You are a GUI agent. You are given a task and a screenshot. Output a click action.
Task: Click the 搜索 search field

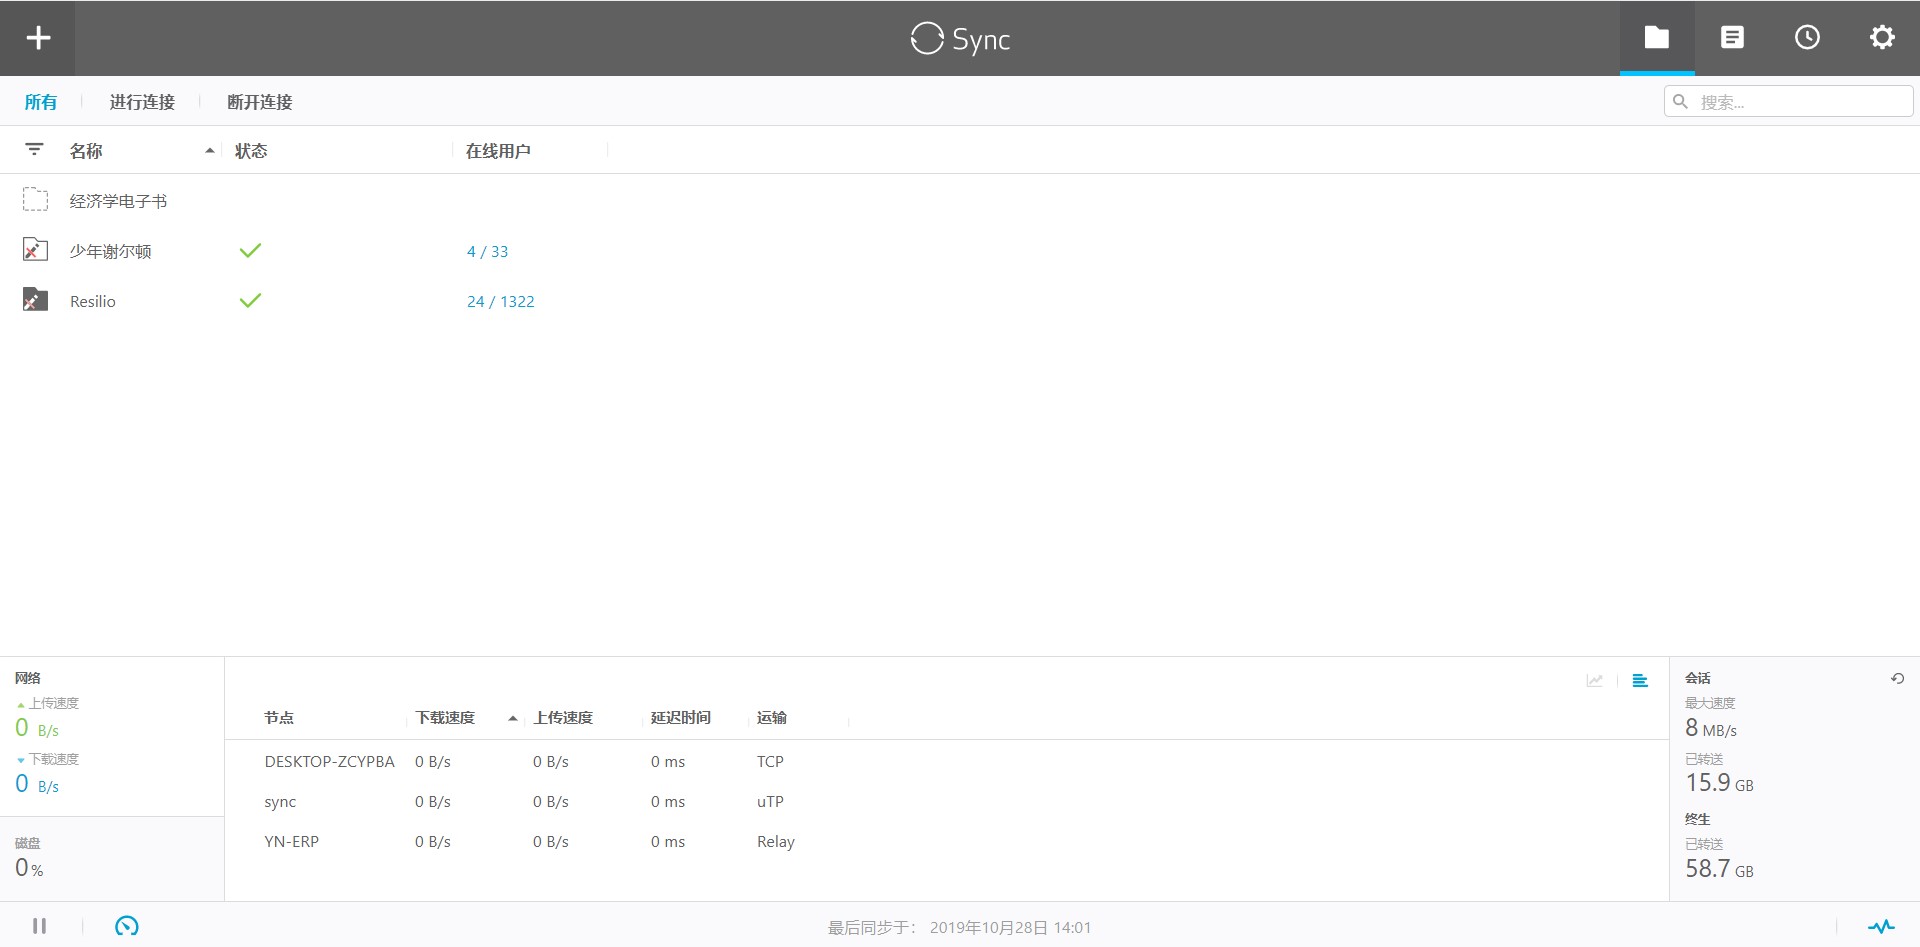[1788, 102]
